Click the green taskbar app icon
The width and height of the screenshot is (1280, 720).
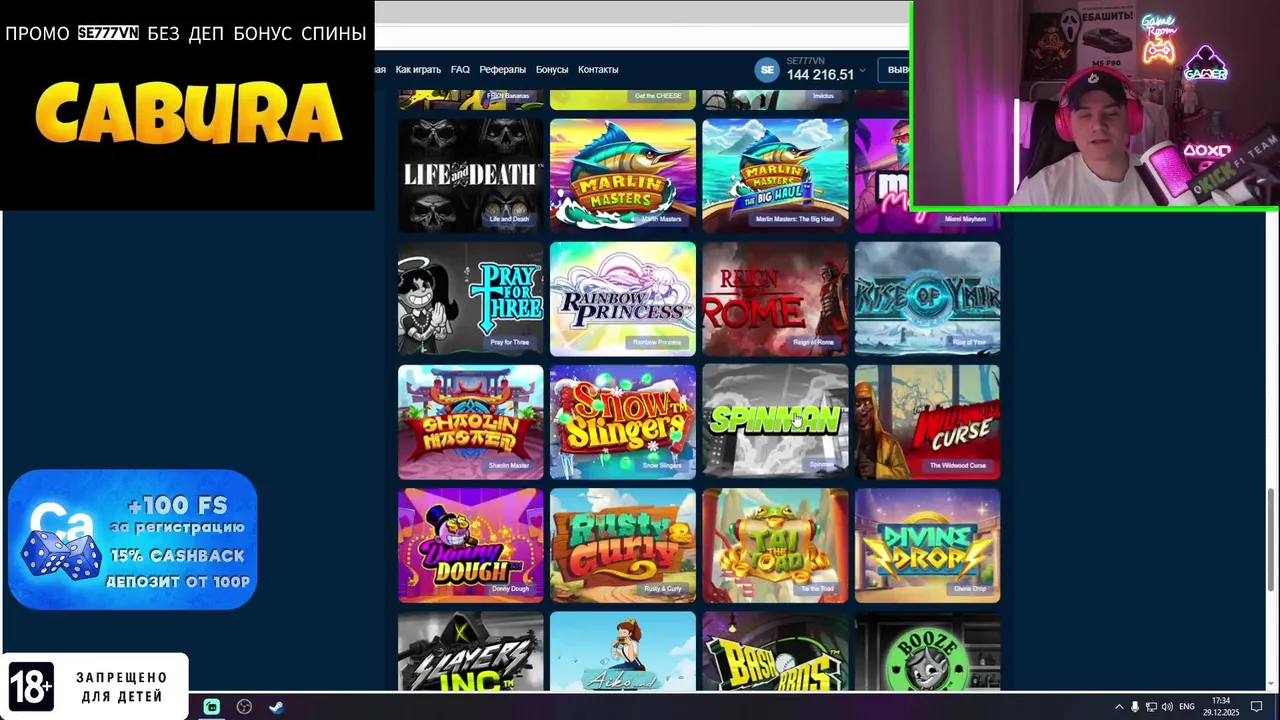point(212,707)
